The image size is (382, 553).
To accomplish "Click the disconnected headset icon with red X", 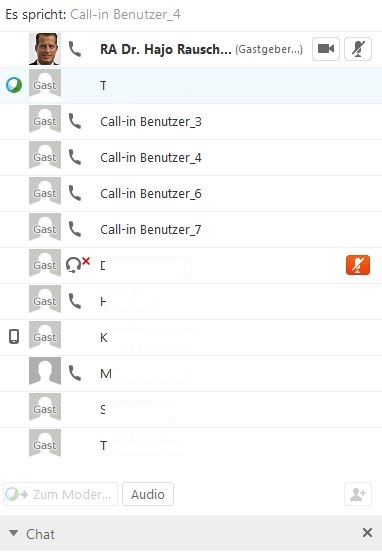I will click(78, 265).
